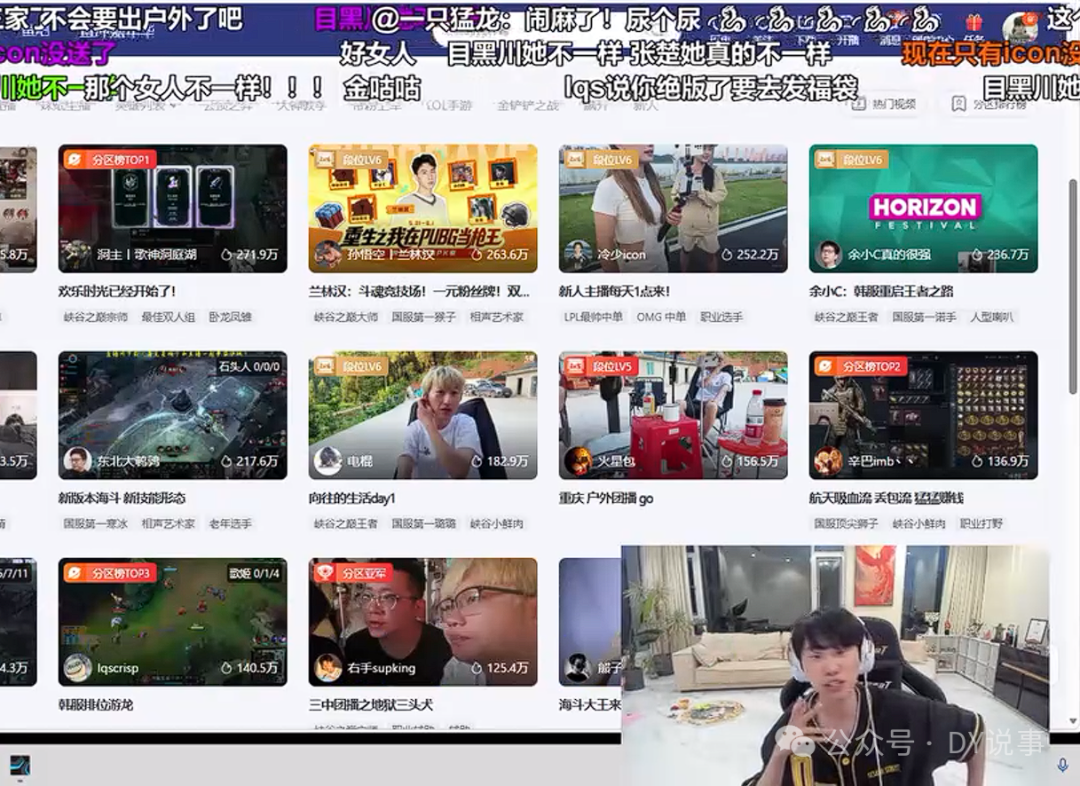Click lqscrisp streamer avatar

(x=77, y=668)
